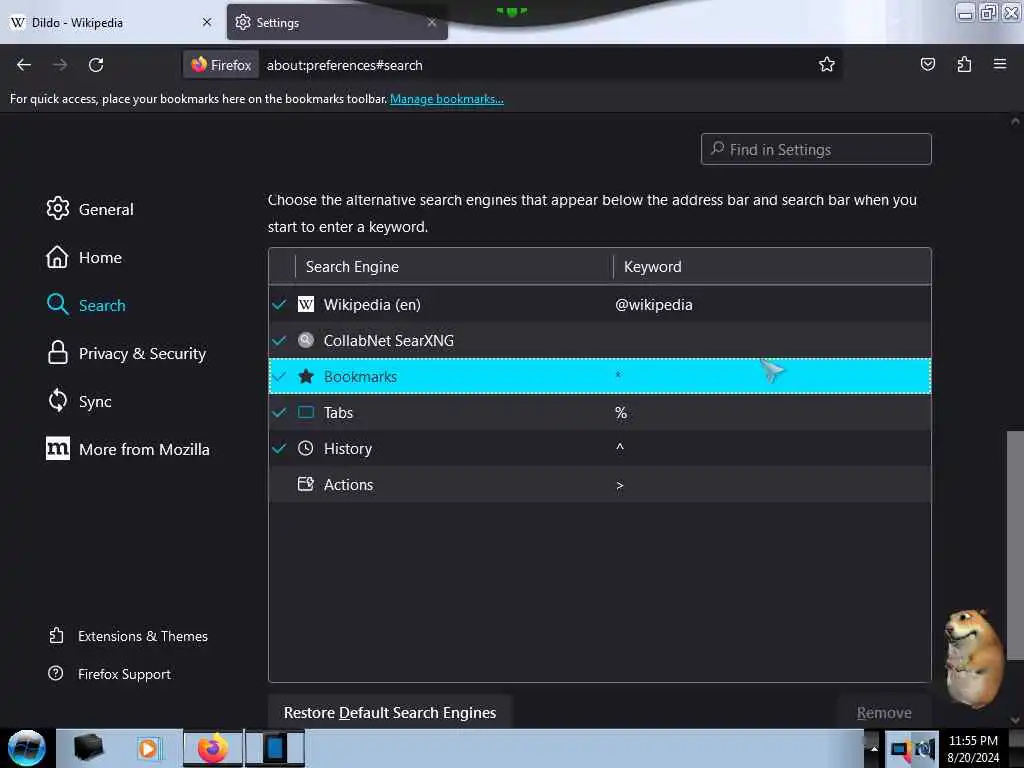Open the General settings category
Viewport: 1024px width, 768px height.
(x=106, y=209)
